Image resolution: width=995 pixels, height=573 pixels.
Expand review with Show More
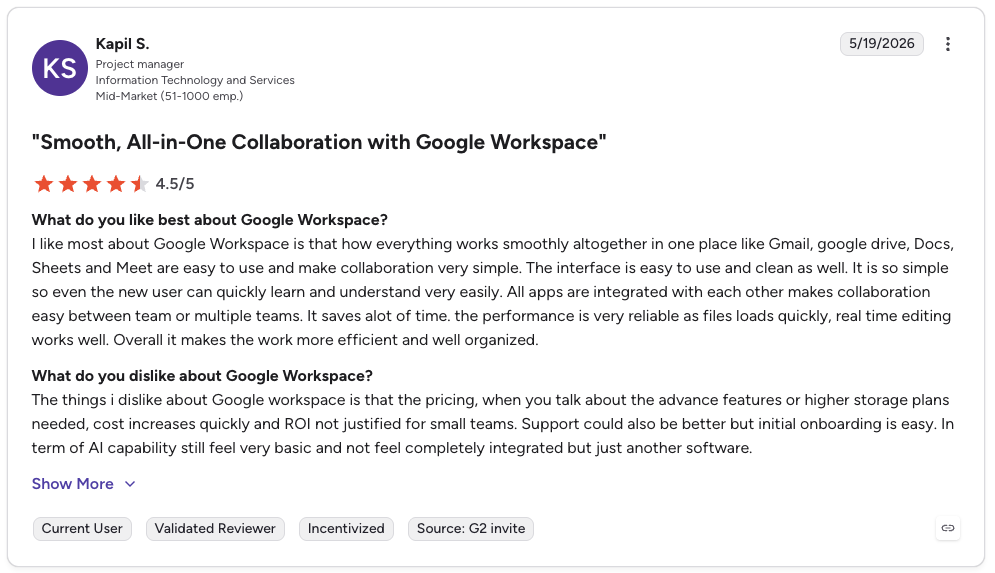click(x=84, y=484)
